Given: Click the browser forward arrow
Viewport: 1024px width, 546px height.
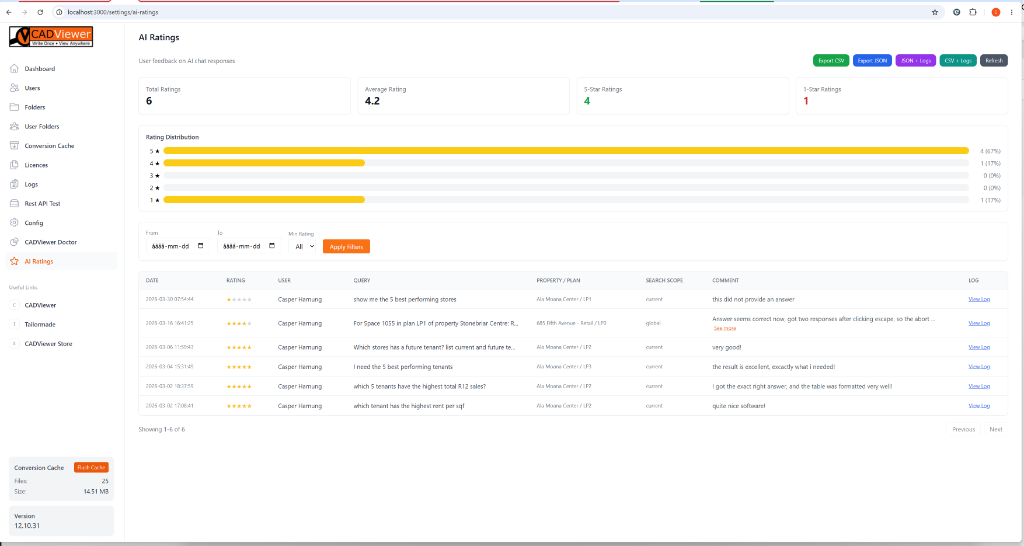Looking at the screenshot, I should pyautogui.click(x=24, y=12).
